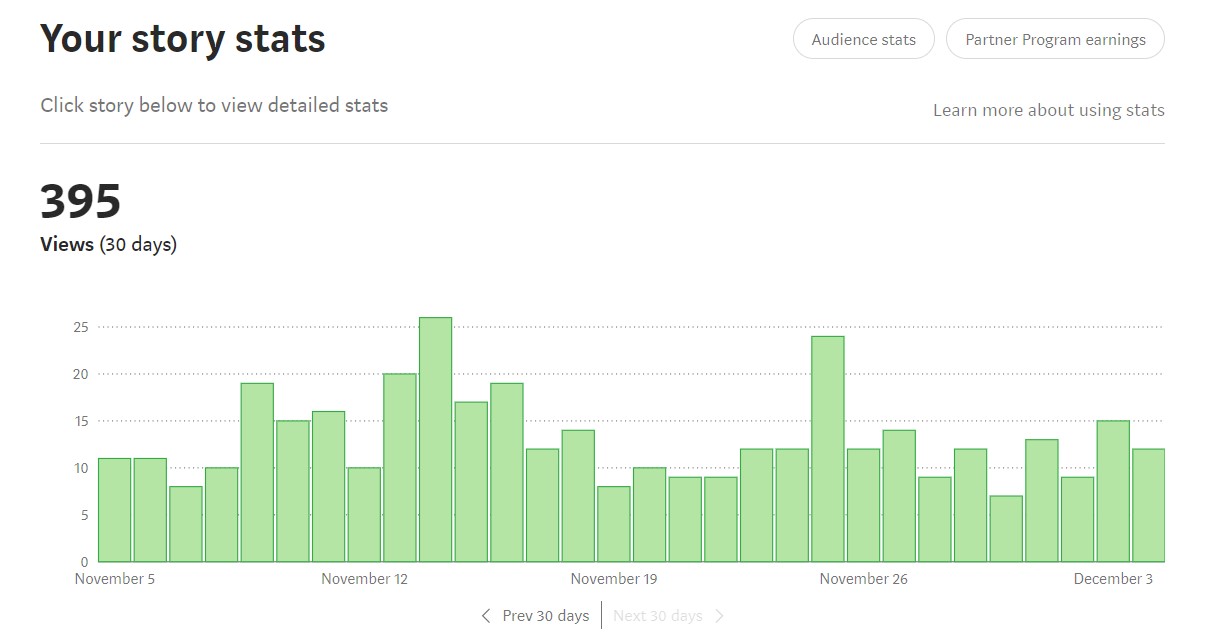Image resolution: width=1221 pixels, height=639 pixels.
Task: Click the Next 30 days link
Action: [657, 616]
